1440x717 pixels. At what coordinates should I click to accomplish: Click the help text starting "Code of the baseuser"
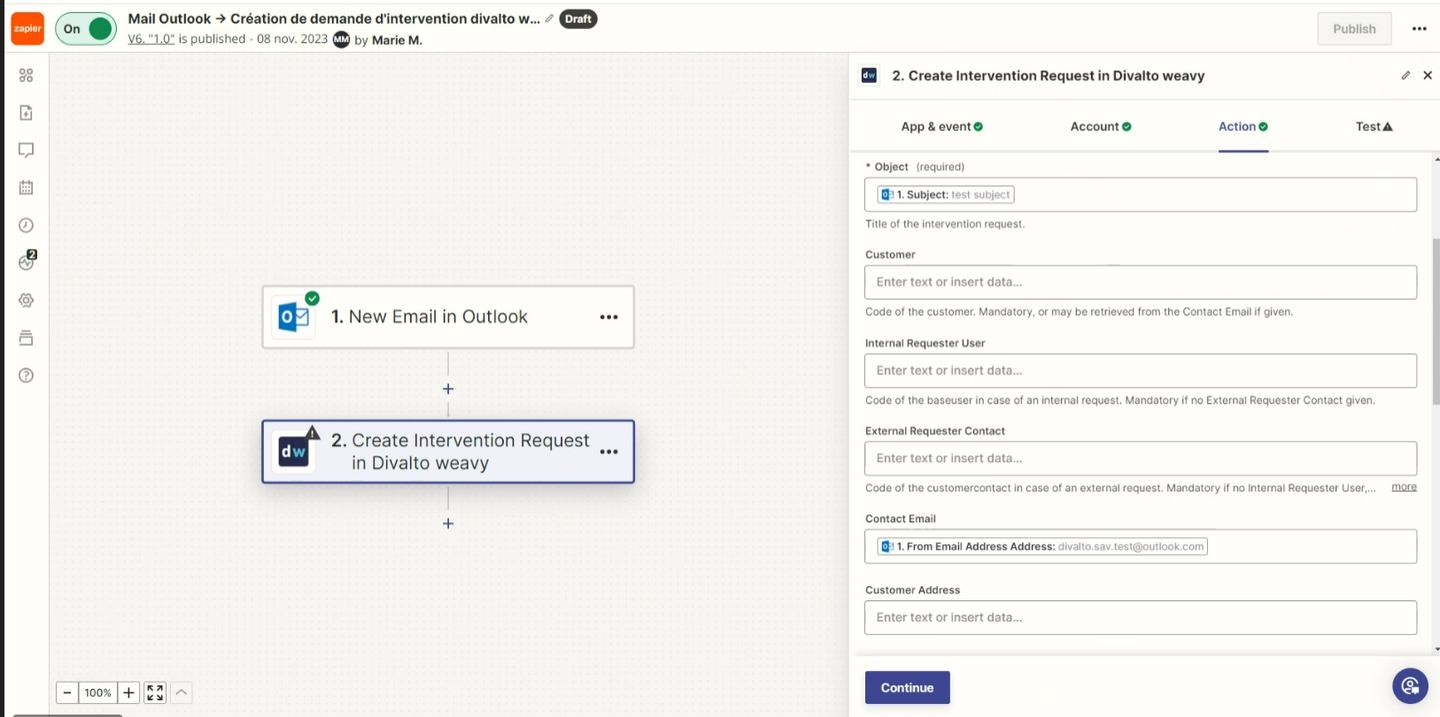pos(1120,400)
